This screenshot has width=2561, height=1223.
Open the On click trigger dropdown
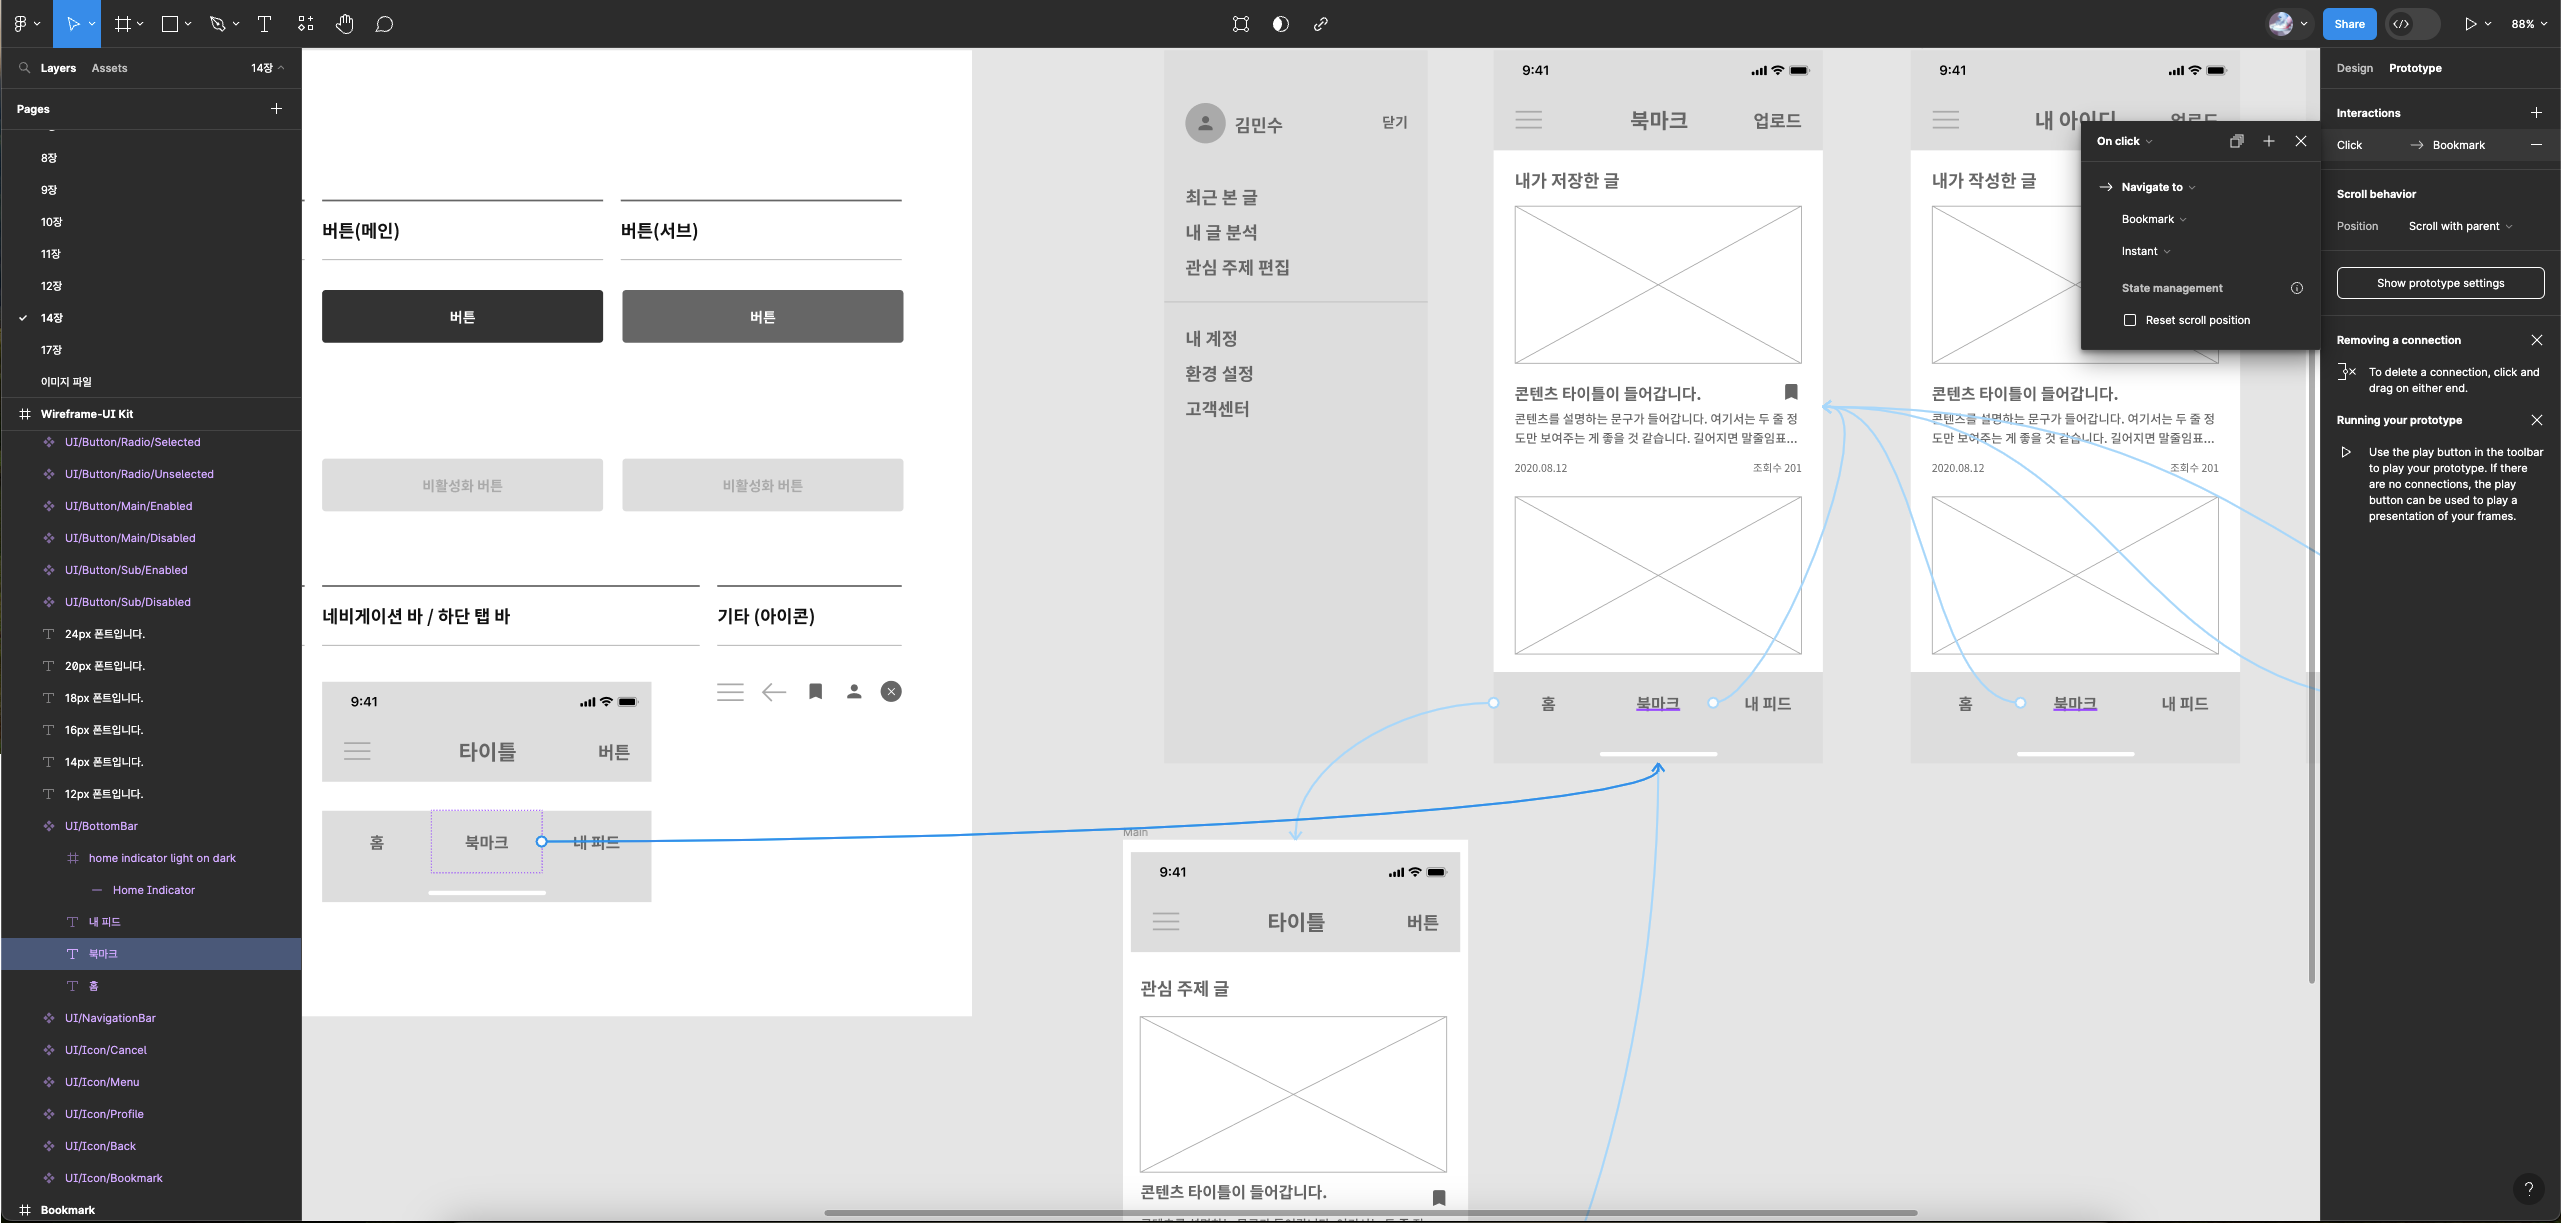click(2124, 141)
